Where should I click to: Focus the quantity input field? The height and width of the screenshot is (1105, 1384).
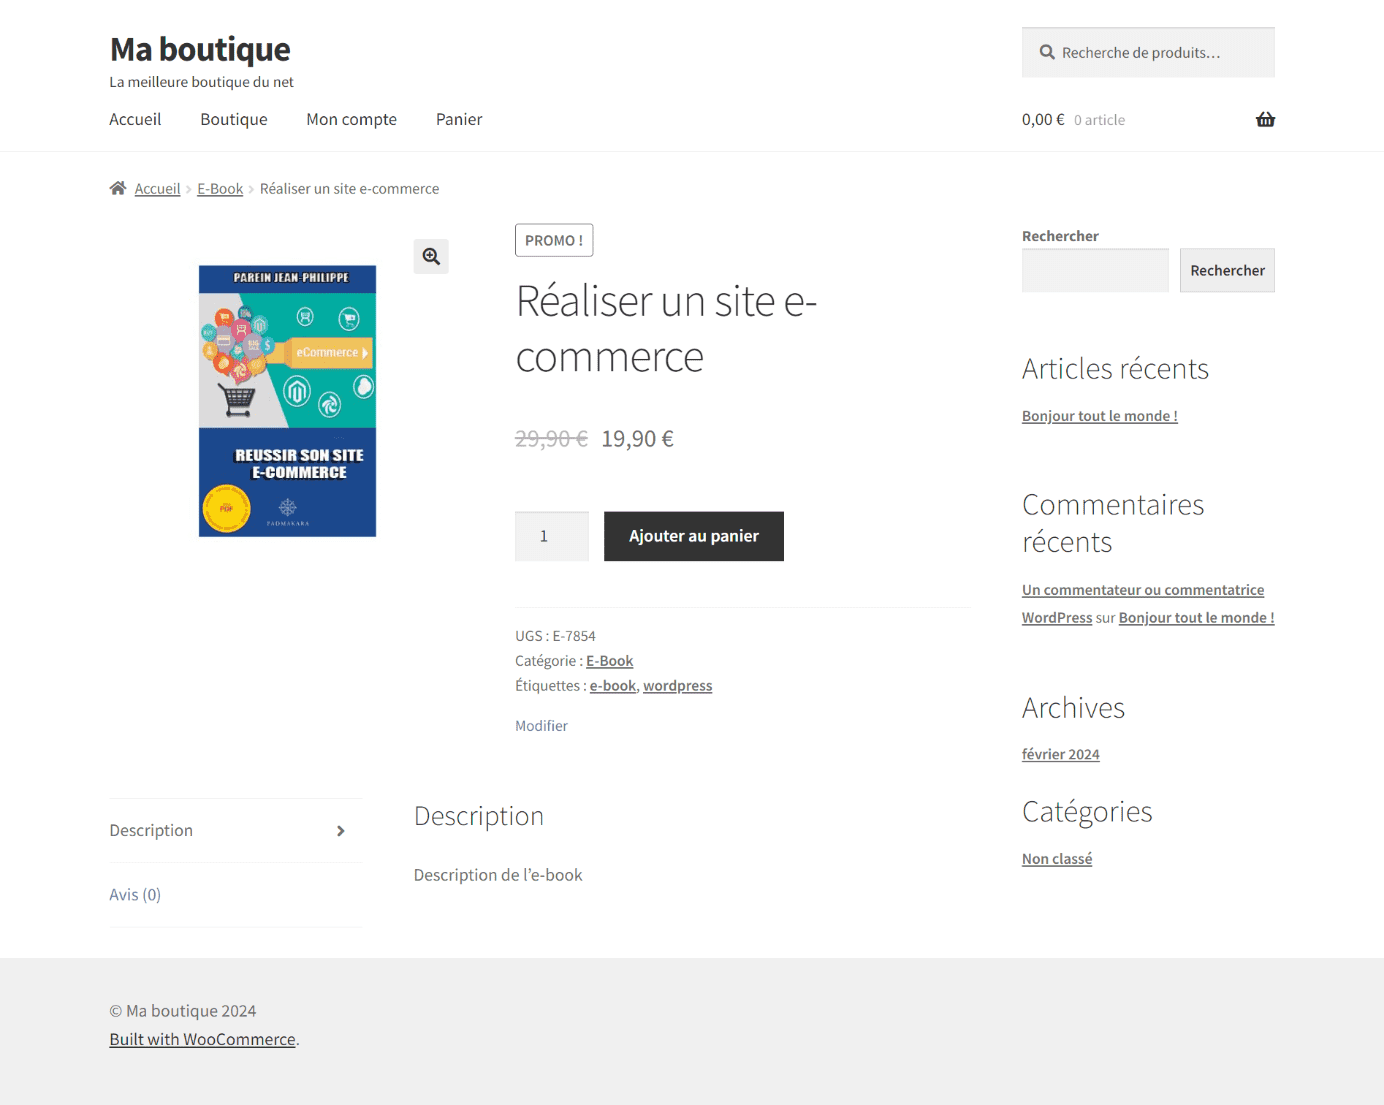552,536
